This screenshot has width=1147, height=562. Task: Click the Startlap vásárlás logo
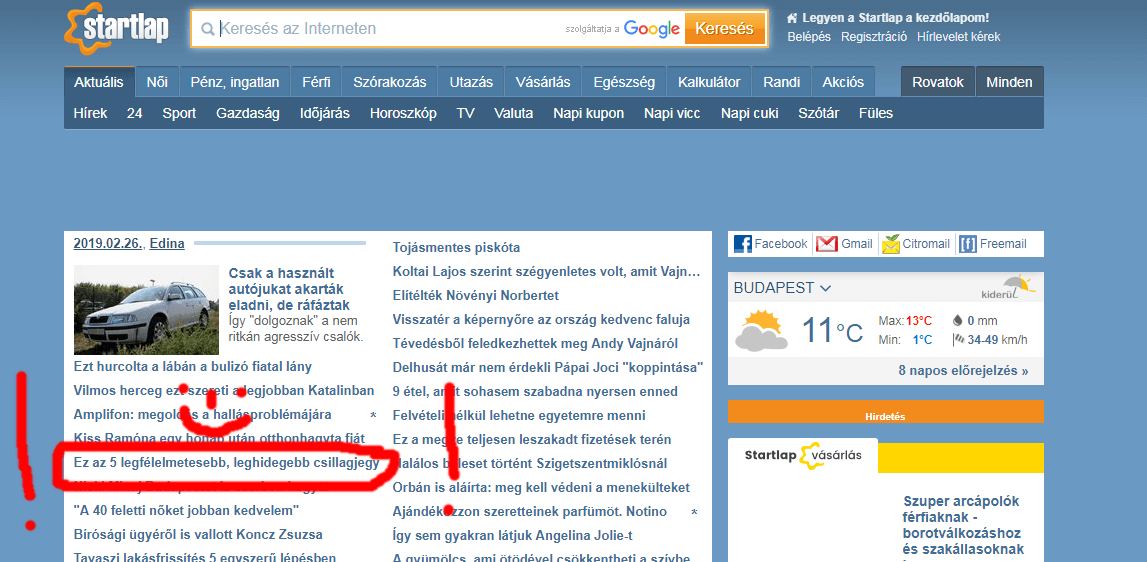coord(803,456)
